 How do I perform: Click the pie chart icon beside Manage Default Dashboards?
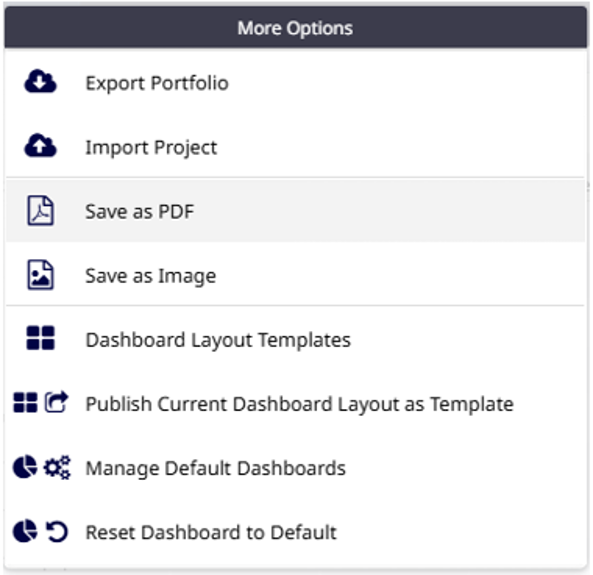(25, 467)
